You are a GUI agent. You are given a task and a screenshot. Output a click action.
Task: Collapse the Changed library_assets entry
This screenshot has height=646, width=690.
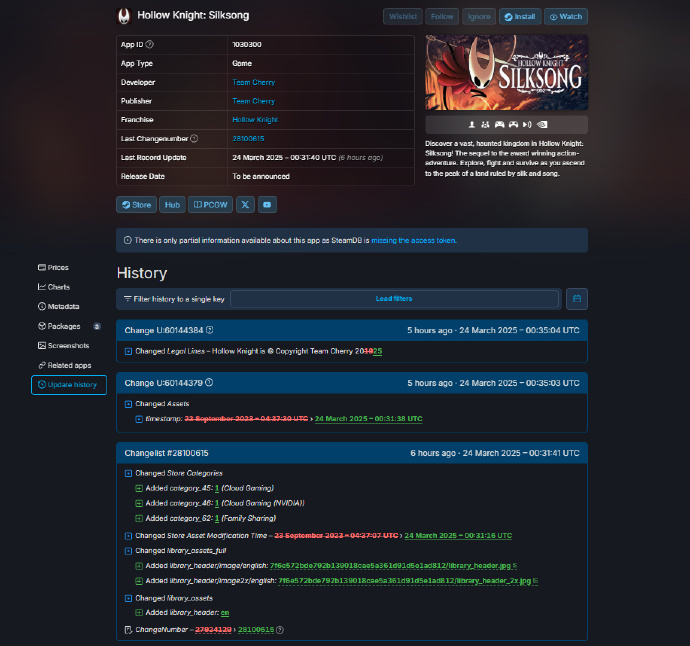pyautogui.click(x=128, y=598)
